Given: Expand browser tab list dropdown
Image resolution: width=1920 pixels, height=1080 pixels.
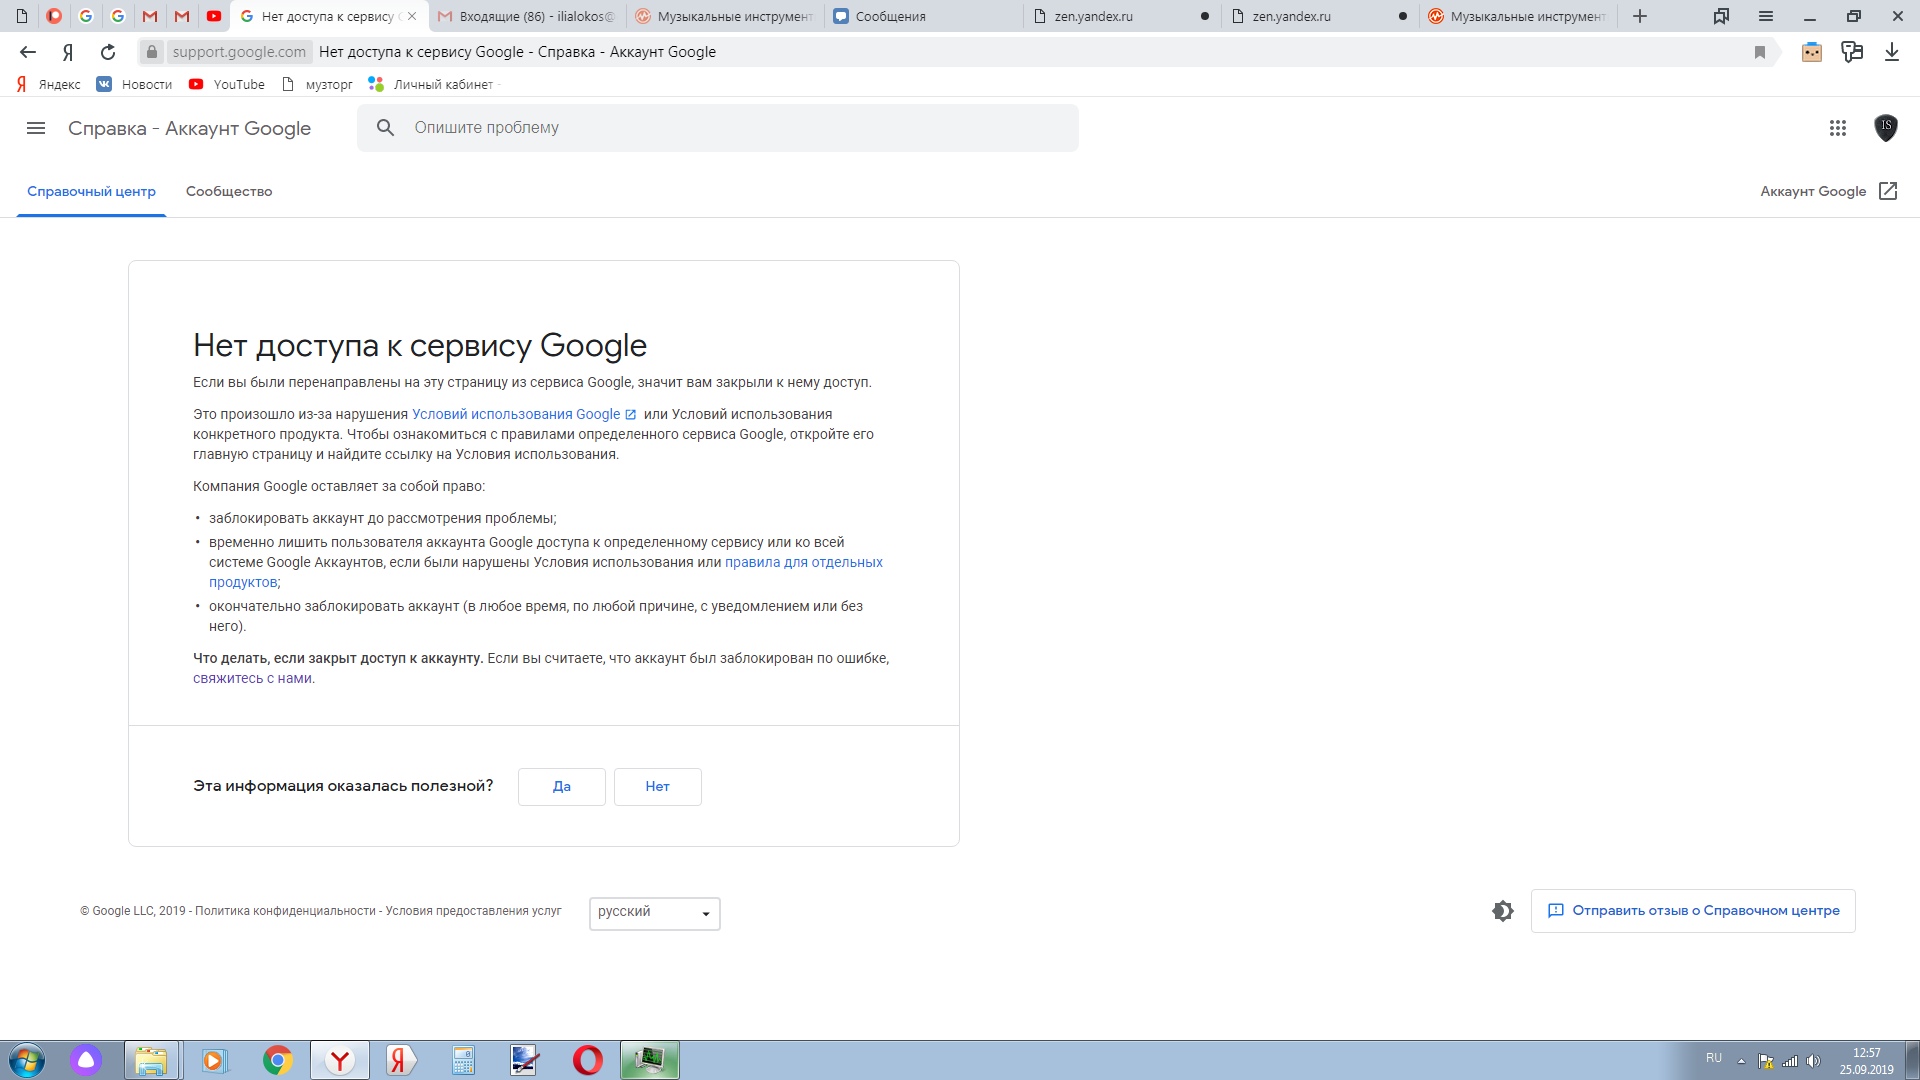Looking at the screenshot, I should (1716, 16).
